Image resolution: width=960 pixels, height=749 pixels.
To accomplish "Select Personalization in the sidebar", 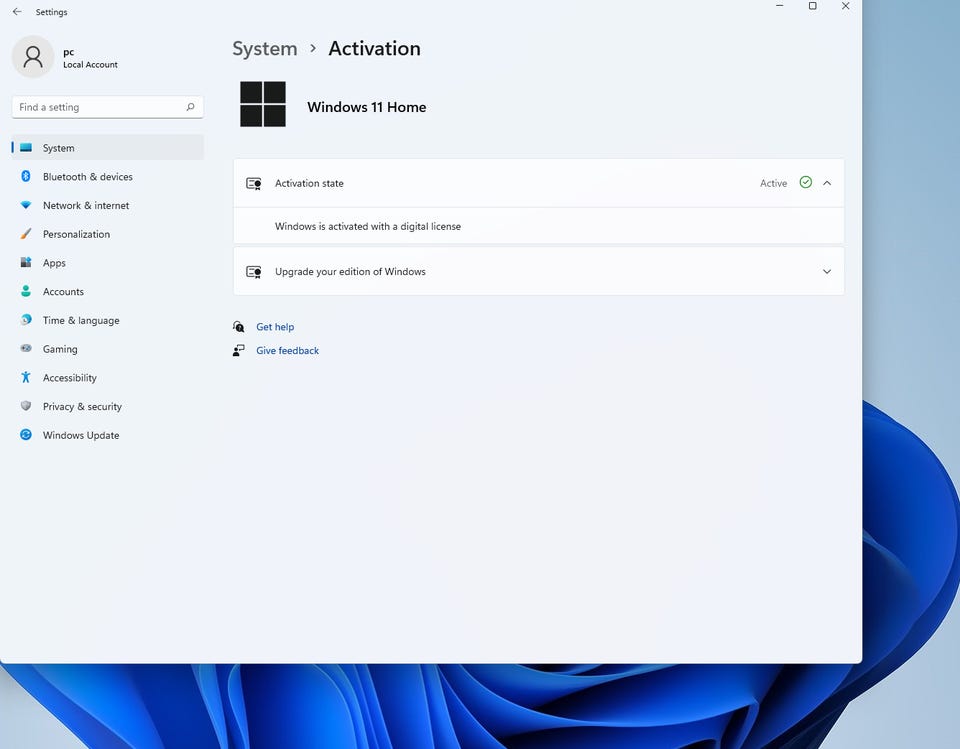I will click(108, 234).
